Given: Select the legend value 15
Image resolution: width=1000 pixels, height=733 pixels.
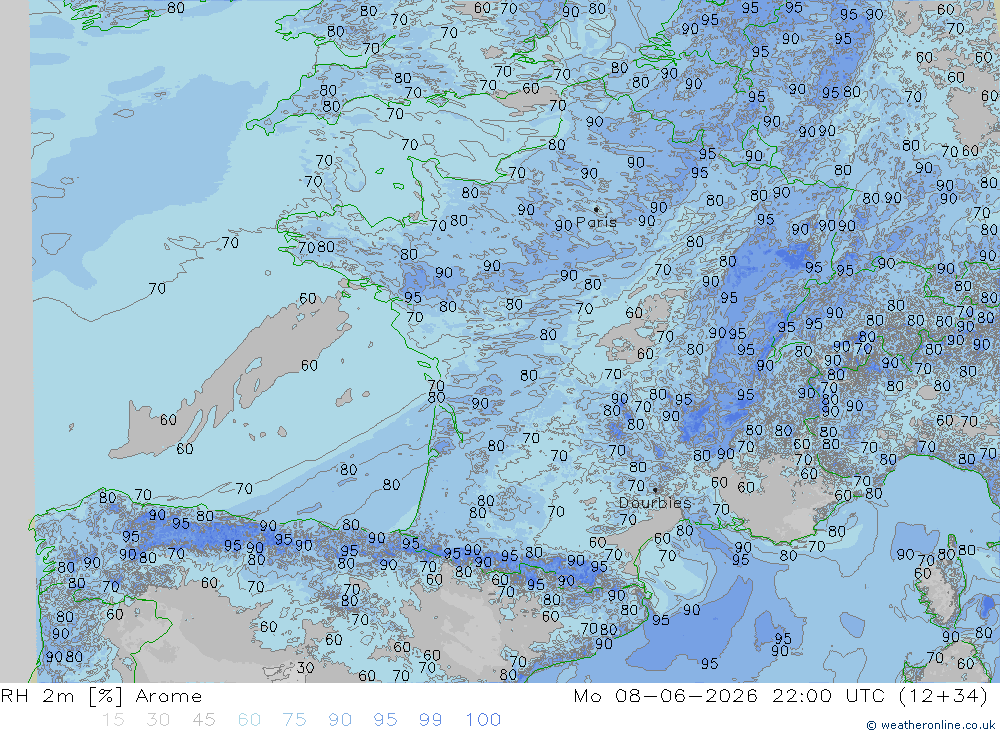Looking at the screenshot, I should coord(113,720).
